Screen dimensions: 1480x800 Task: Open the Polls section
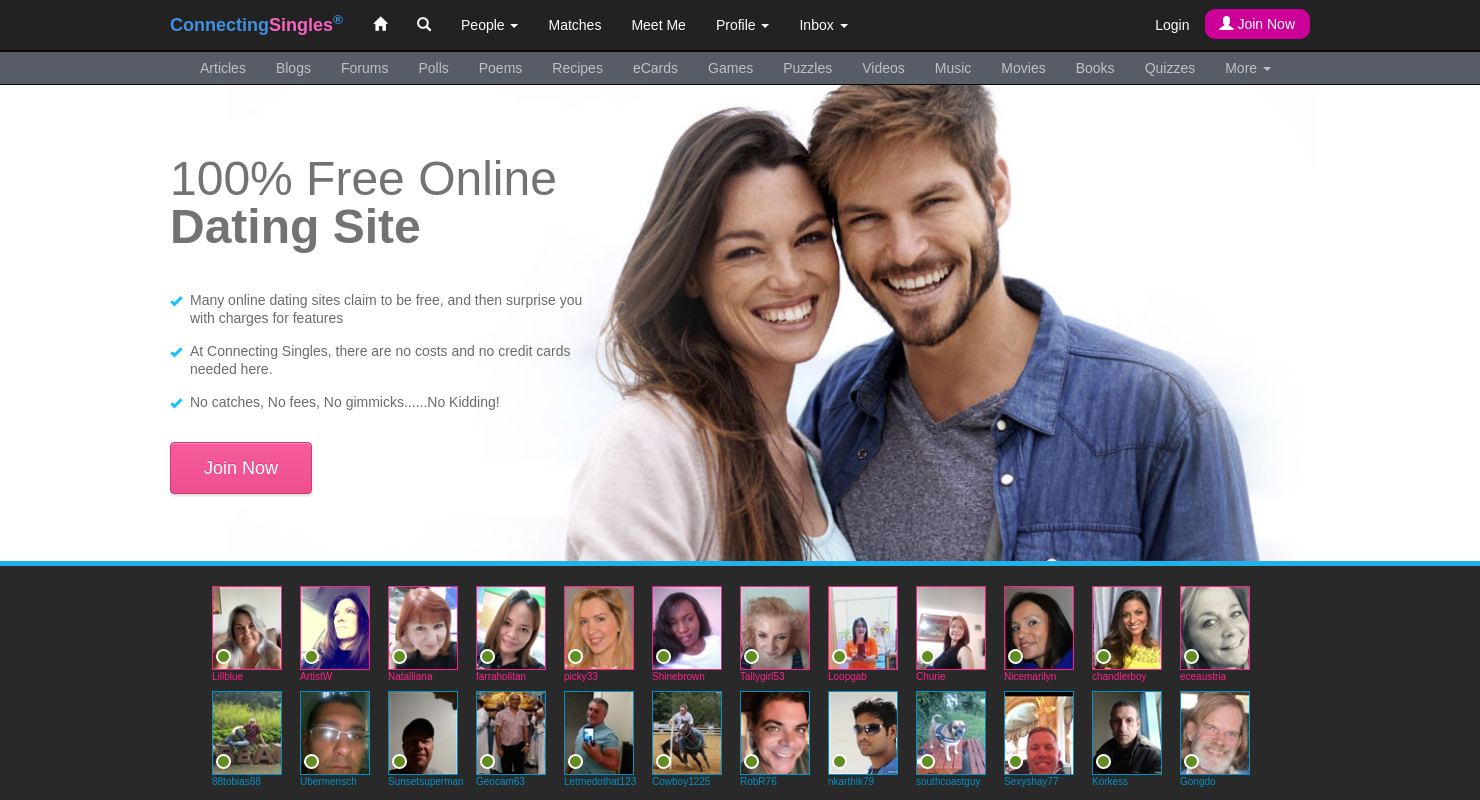pos(433,68)
